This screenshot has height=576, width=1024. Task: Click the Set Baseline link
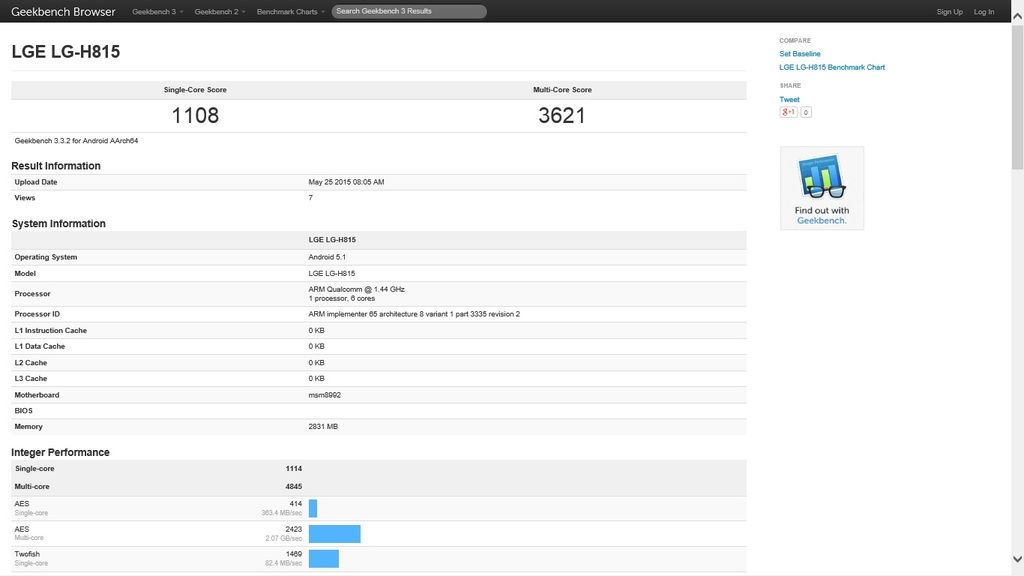click(800, 54)
